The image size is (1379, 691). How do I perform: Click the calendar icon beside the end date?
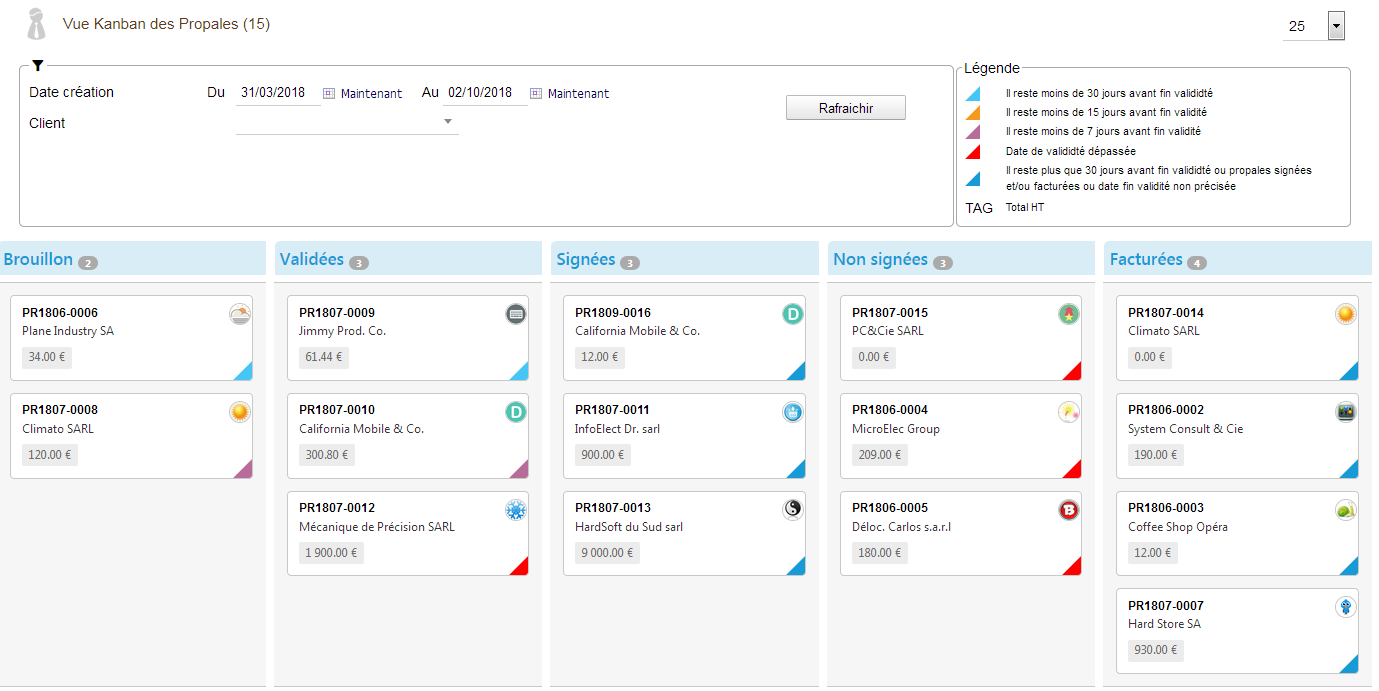click(x=536, y=94)
